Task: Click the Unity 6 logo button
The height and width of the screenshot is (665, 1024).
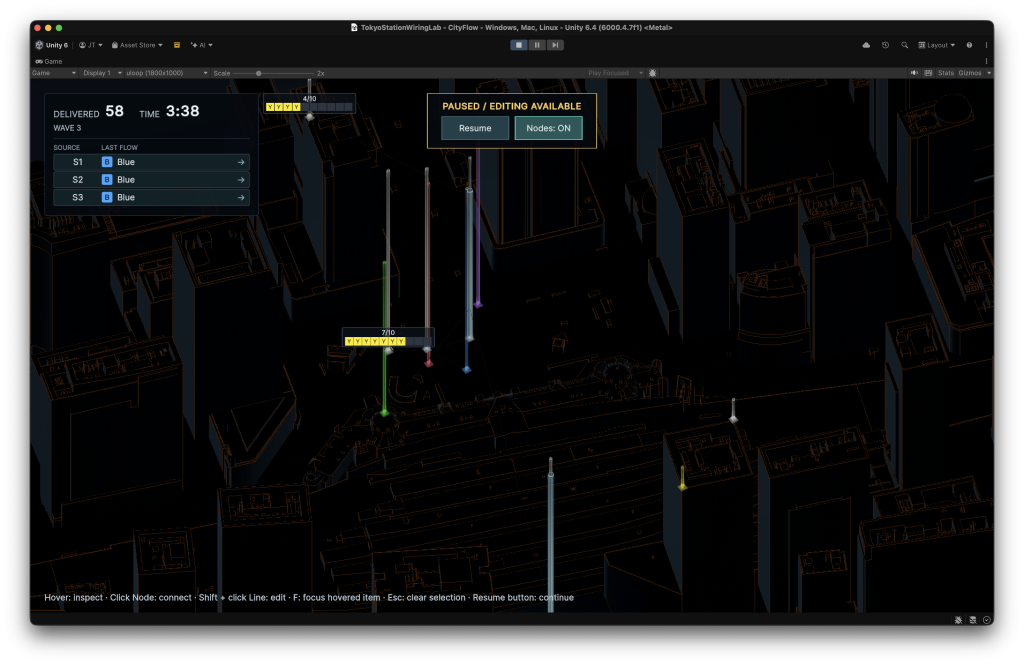Action: point(52,45)
